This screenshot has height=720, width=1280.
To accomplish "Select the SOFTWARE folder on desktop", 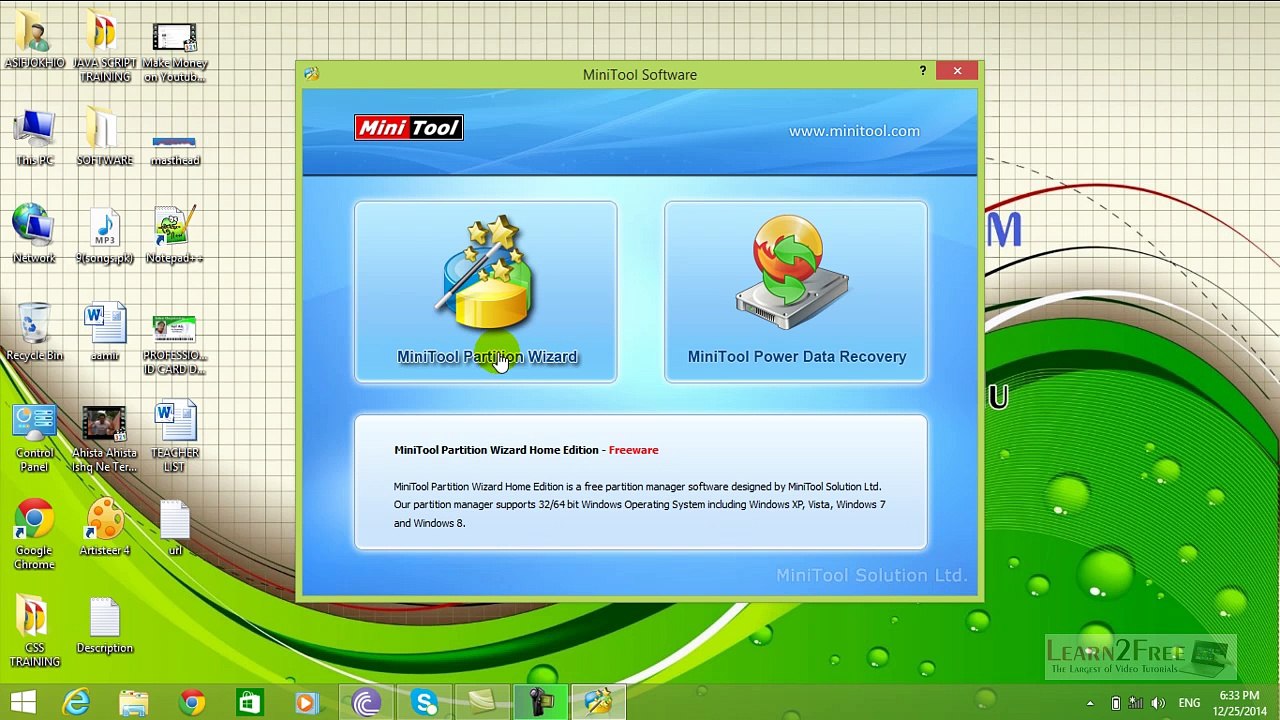I will (x=104, y=138).
